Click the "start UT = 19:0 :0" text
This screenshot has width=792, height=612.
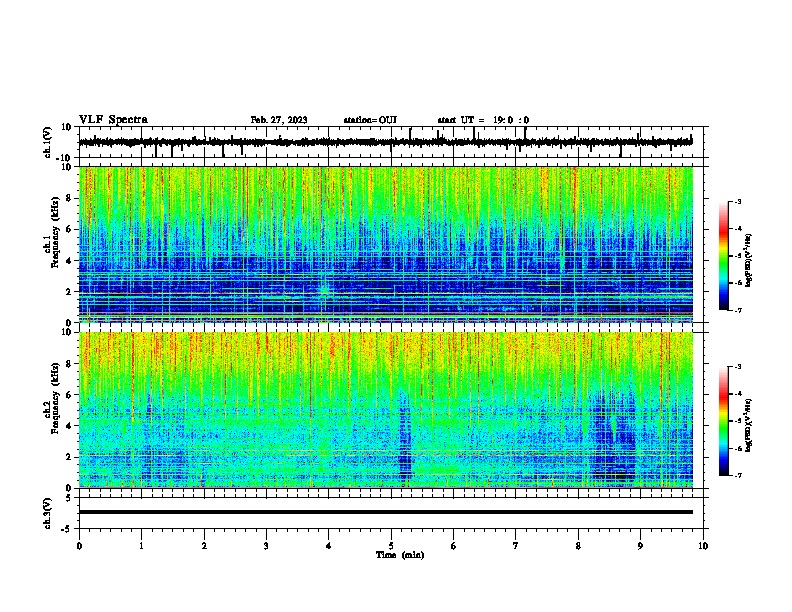coord(483,120)
